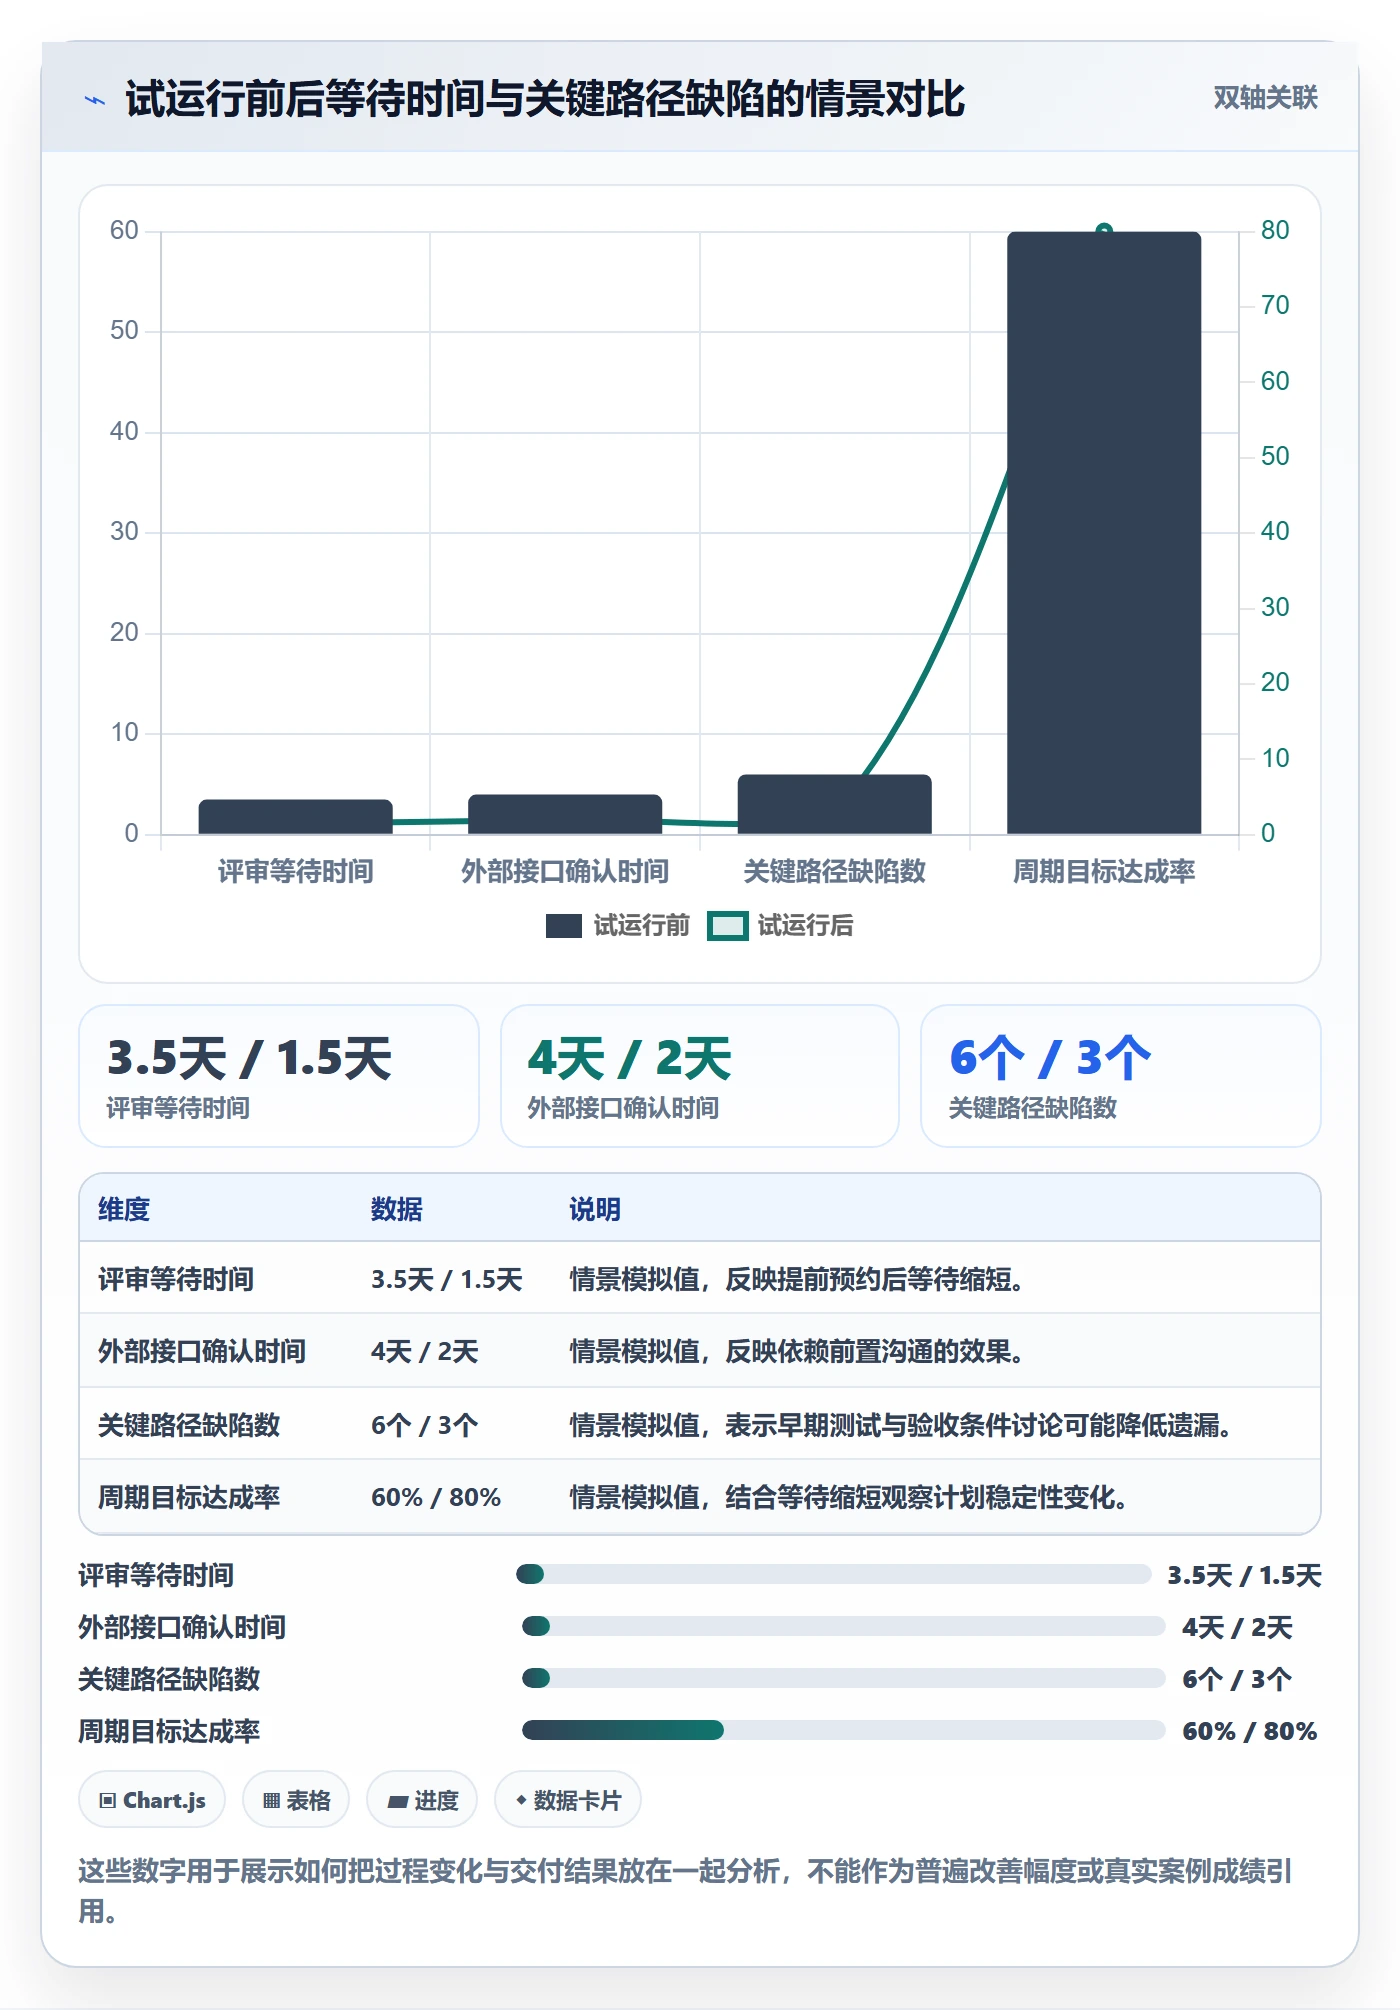Click the 周期目标达成率 progress bar
The image size is (1400, 2010).
[844, 1730]
